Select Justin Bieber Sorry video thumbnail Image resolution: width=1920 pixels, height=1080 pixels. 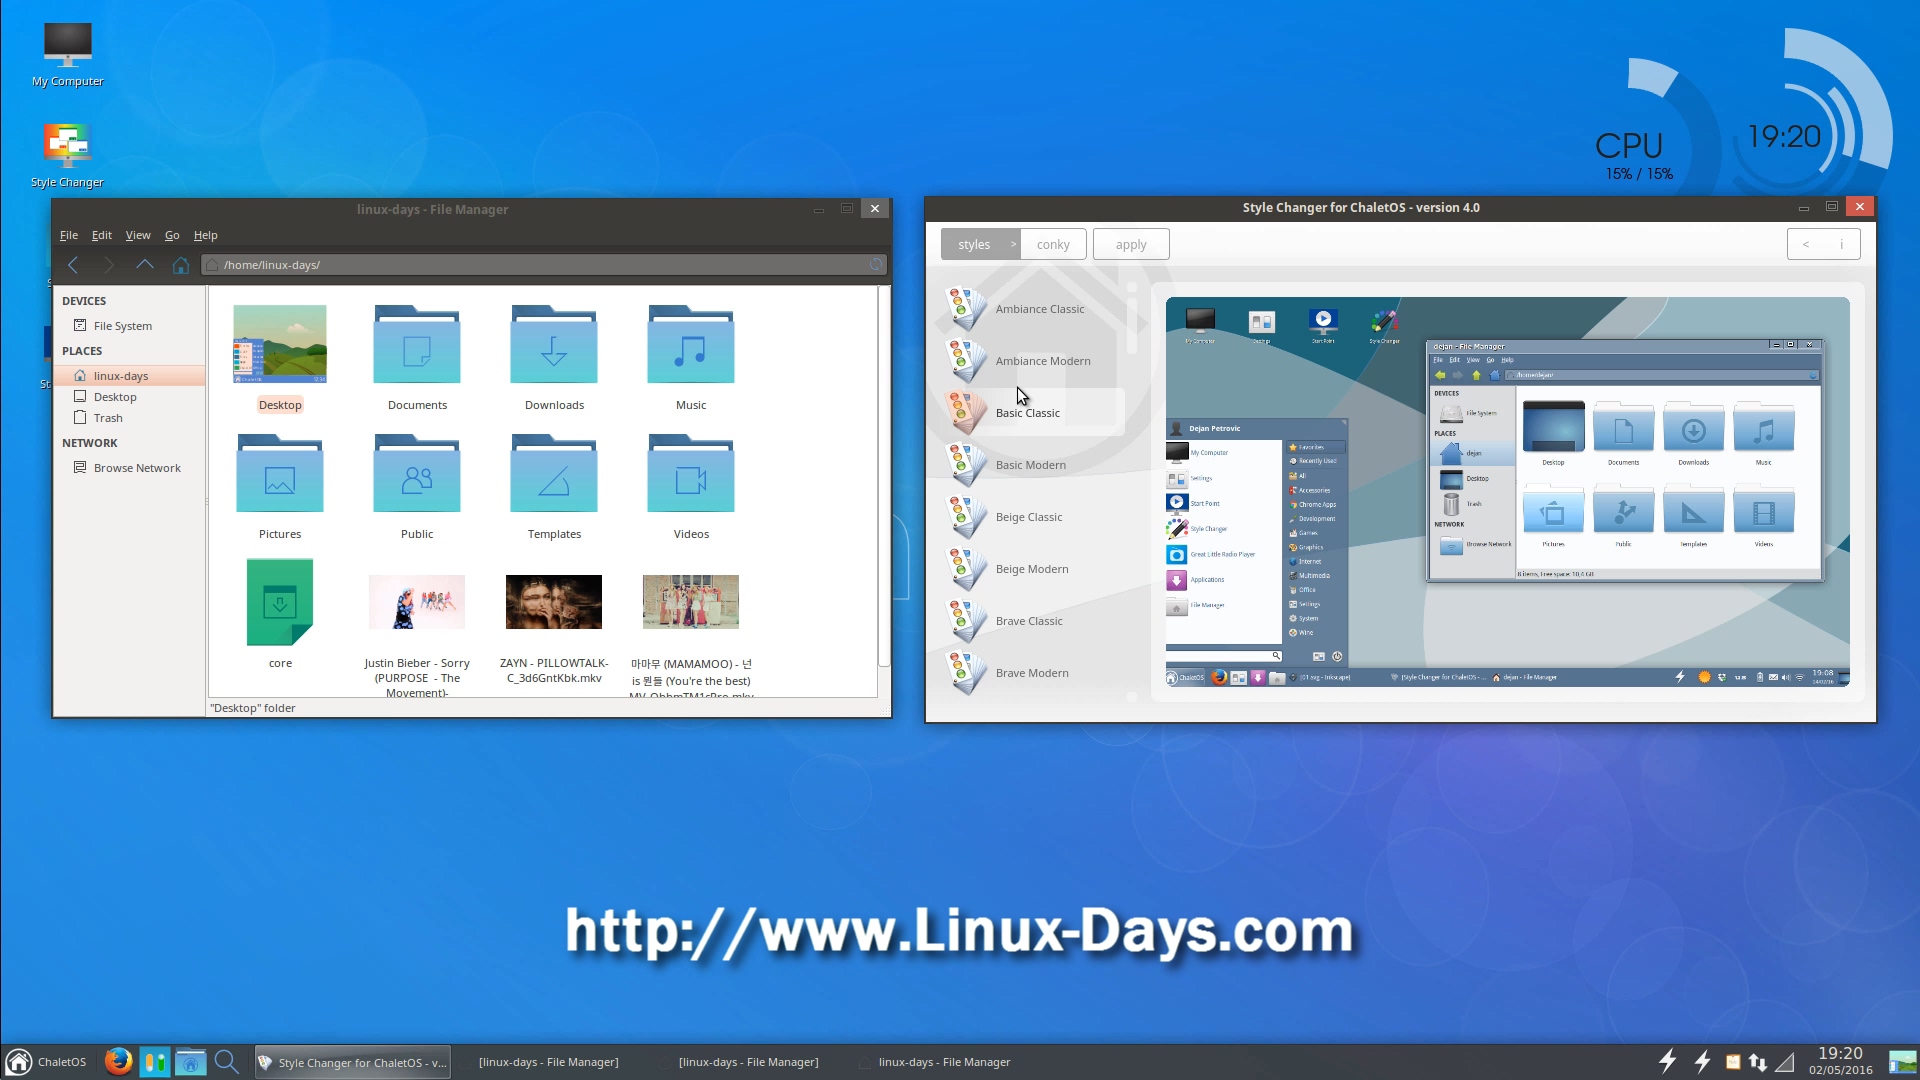pos(417,602)
